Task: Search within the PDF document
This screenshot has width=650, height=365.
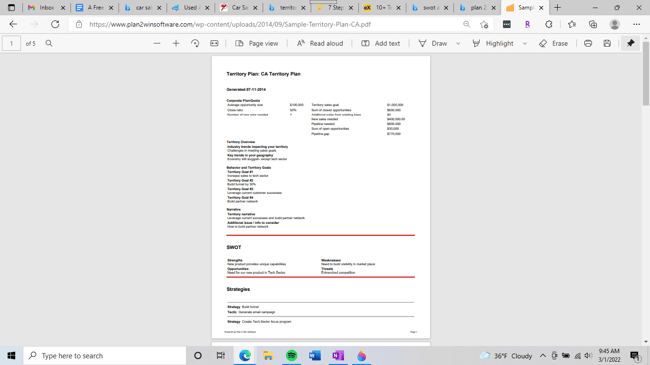Action: coord(49,43)
